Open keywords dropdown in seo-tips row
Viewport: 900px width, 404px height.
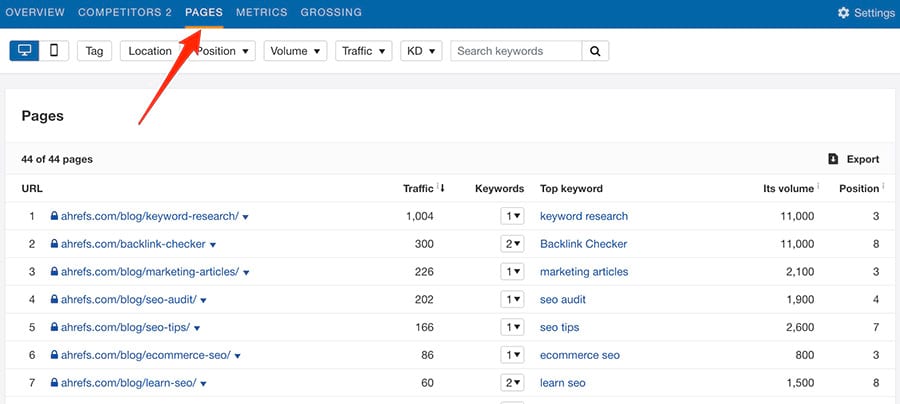(512, 327)
